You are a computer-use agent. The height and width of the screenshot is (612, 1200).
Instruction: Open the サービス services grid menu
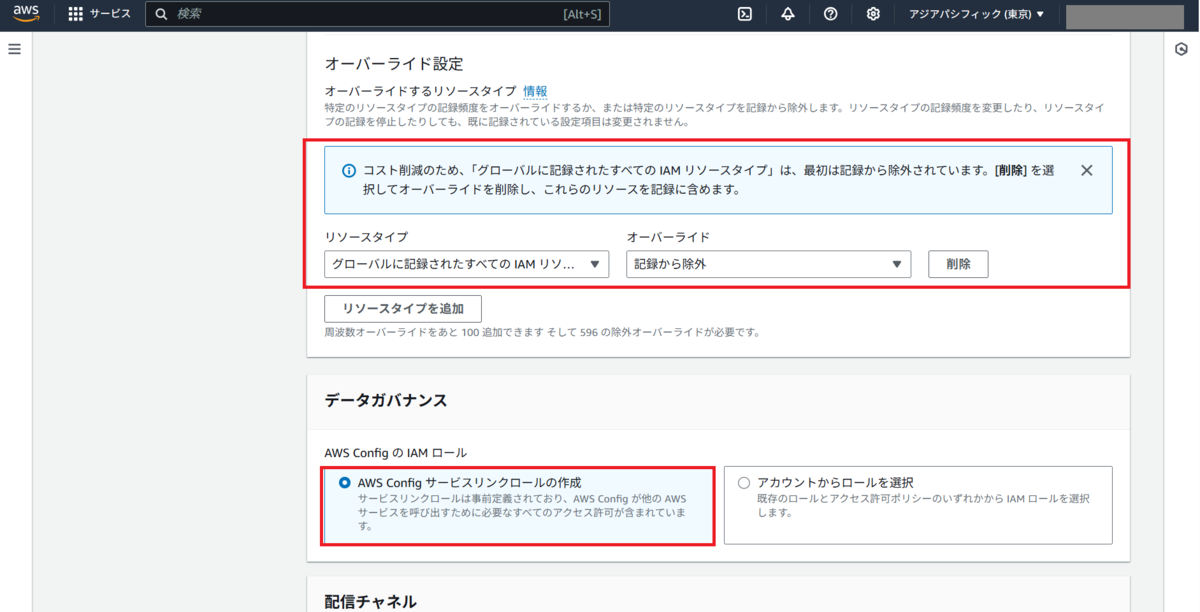tap(99, 14)
